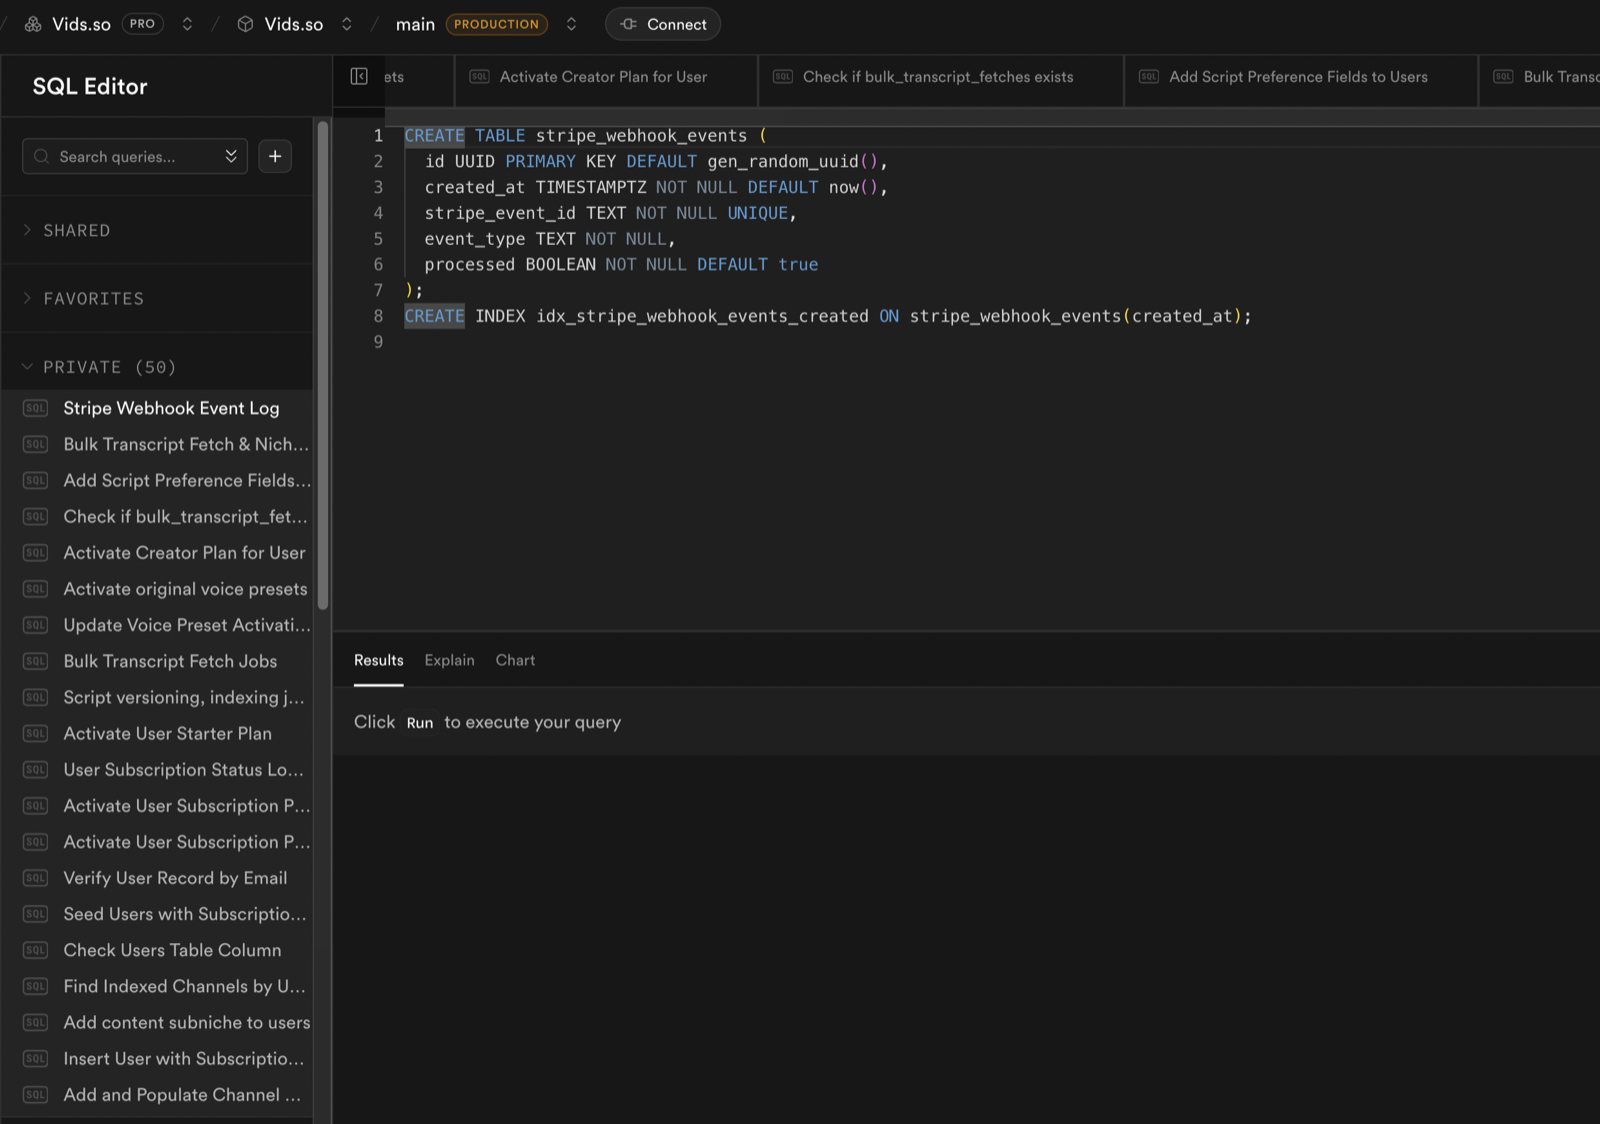Open Activate User Starter Plan query
Viewport: 1600px width, 1124px height.
[157, 733]
